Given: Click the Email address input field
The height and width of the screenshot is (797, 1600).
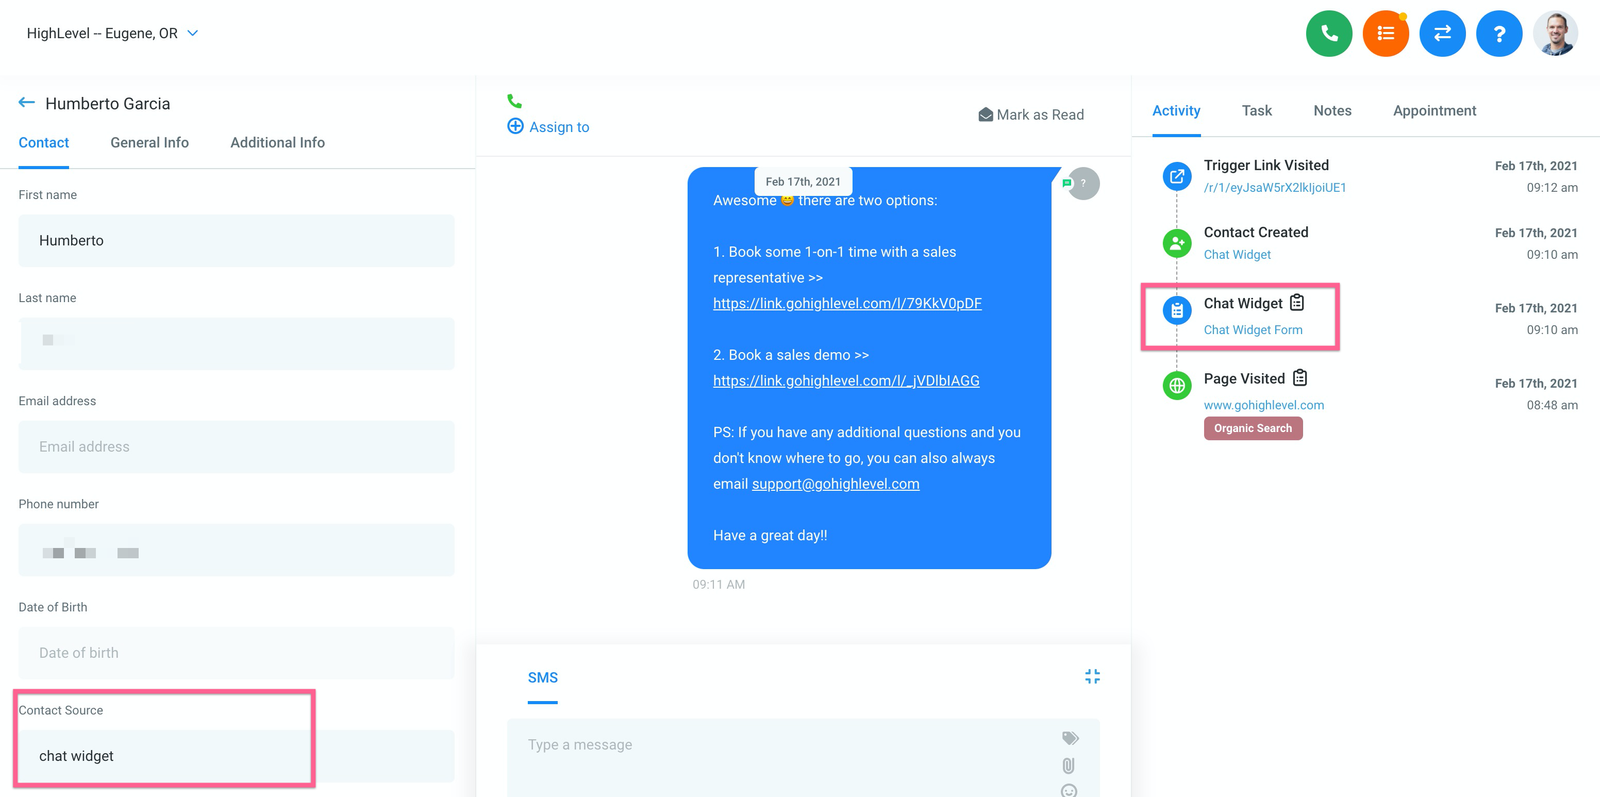Looking at the screenshot, I should tap(236, 447).
